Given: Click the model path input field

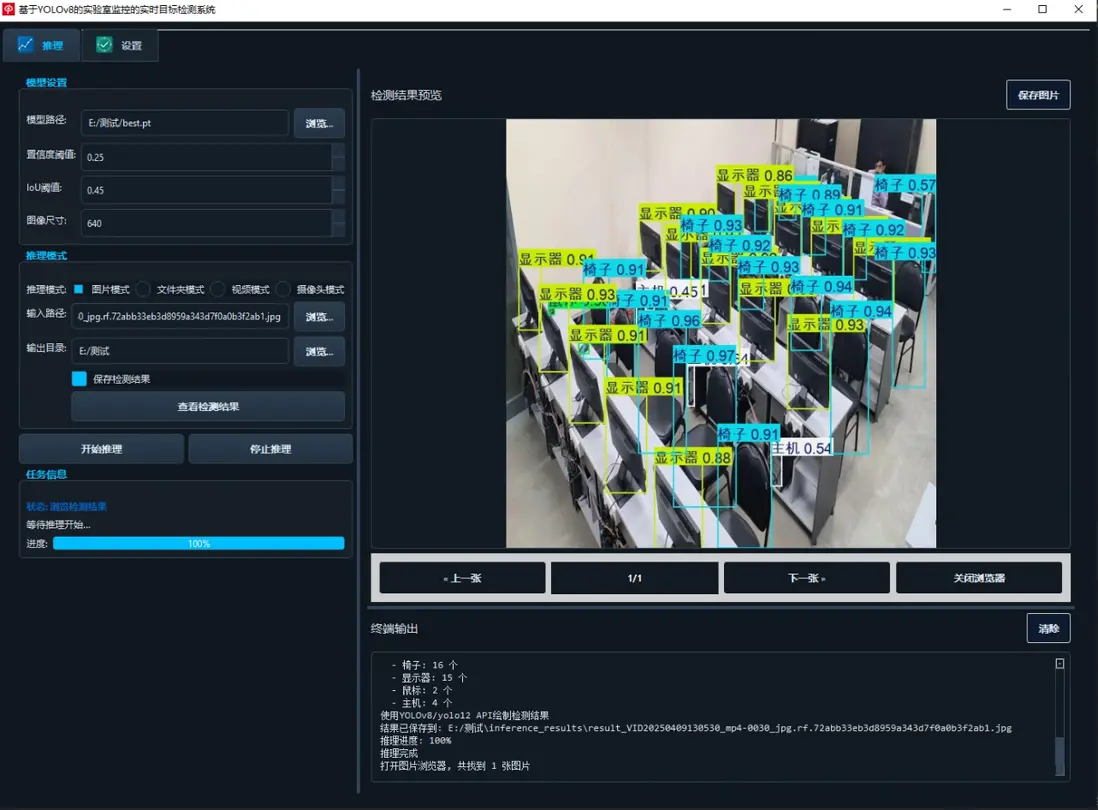Looking at the screenshot, I should tap(185, 123).
